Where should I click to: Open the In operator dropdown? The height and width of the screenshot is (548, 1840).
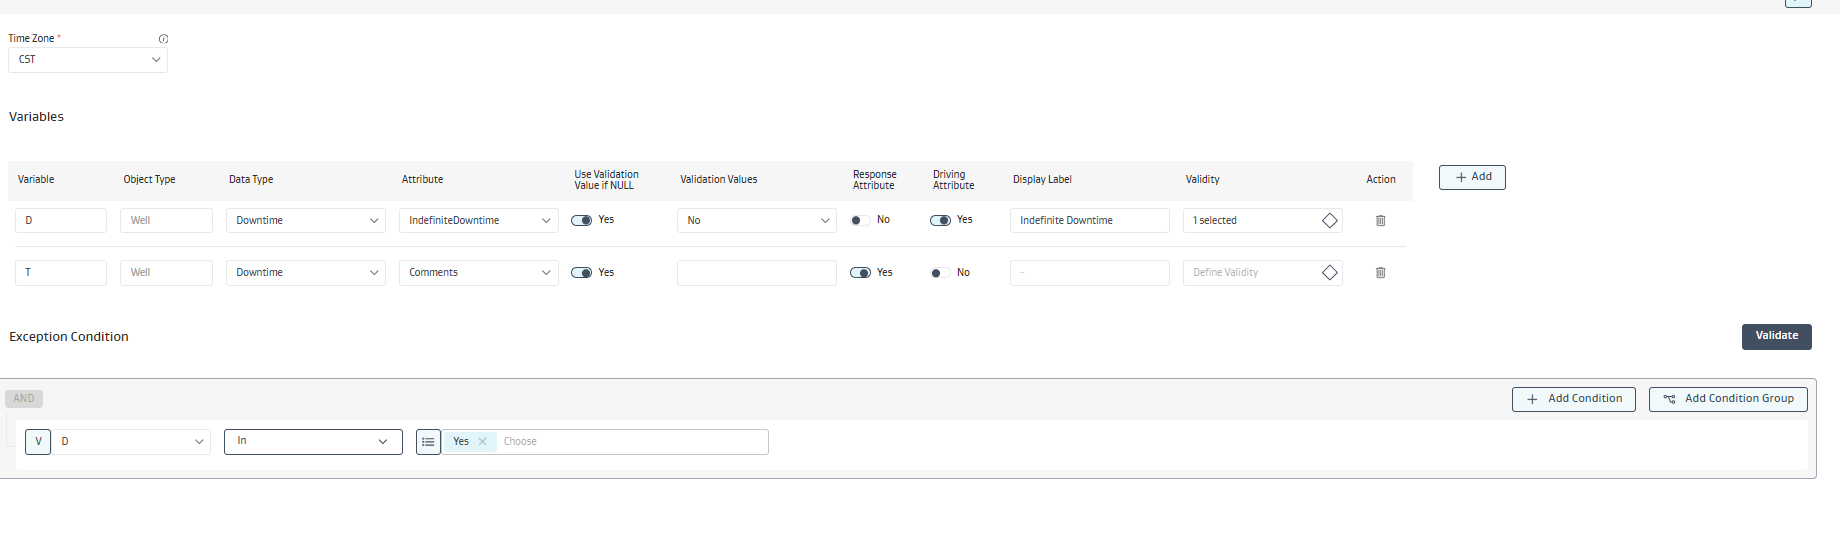[x=313, y=442]
